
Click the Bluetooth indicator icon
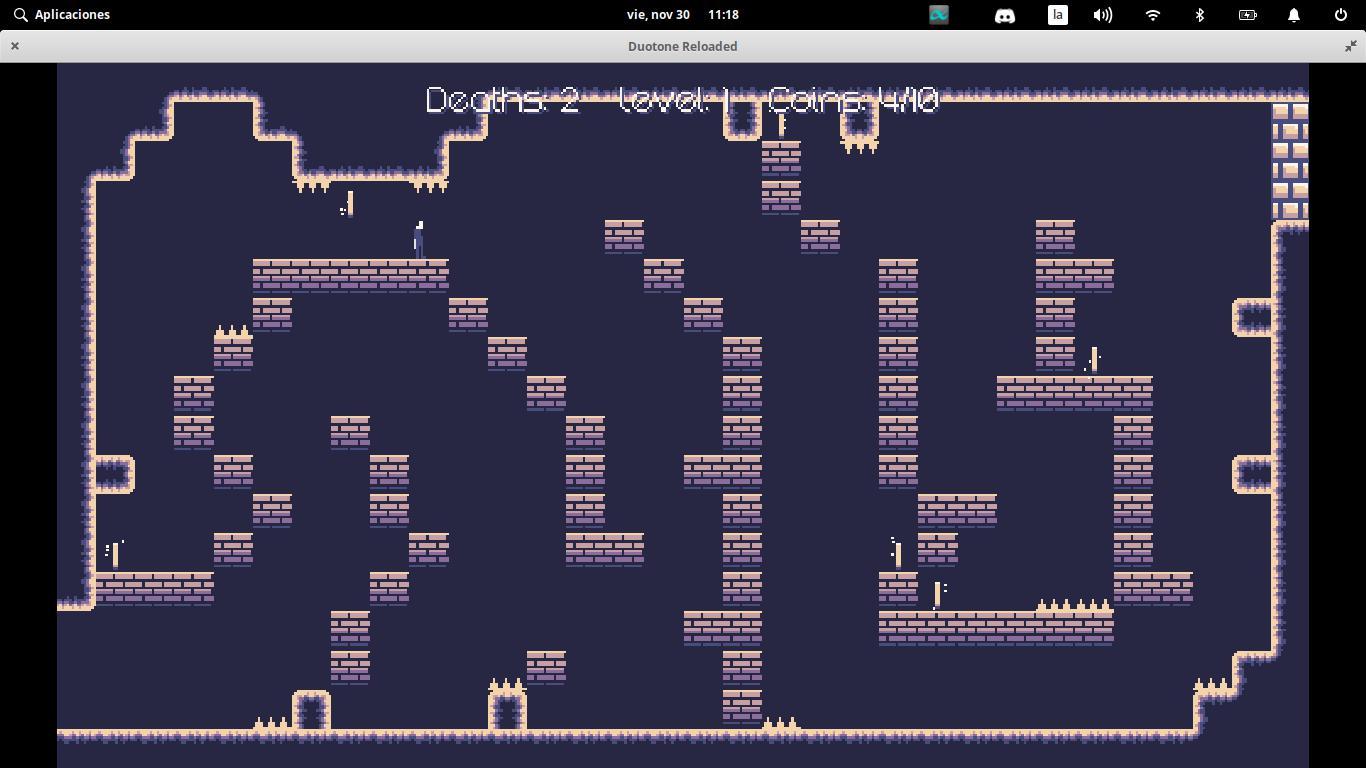pyautogui.click(x=1200, y=15)
